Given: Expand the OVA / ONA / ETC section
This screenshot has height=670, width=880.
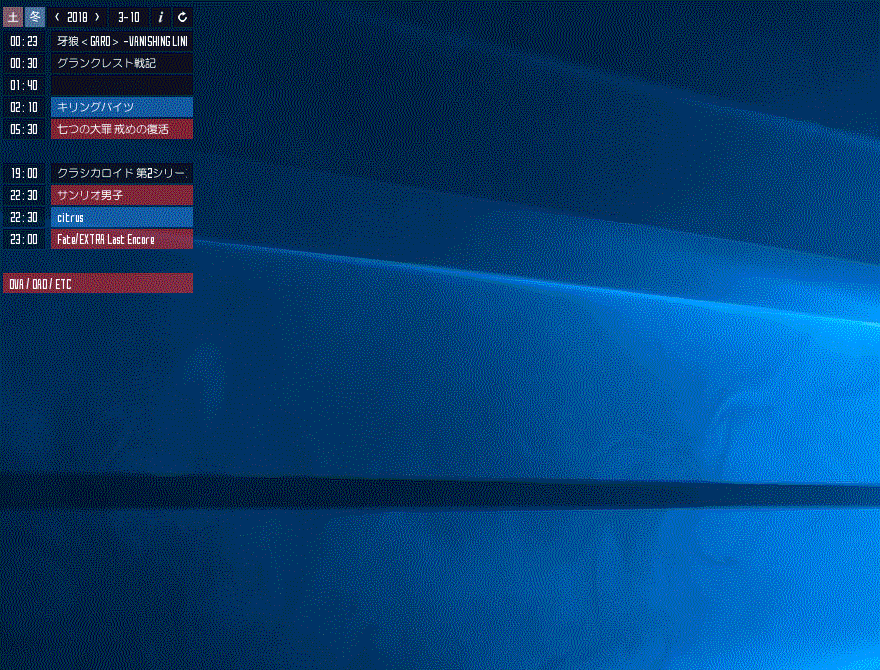Looking at the screenshot, I should 98,283.
